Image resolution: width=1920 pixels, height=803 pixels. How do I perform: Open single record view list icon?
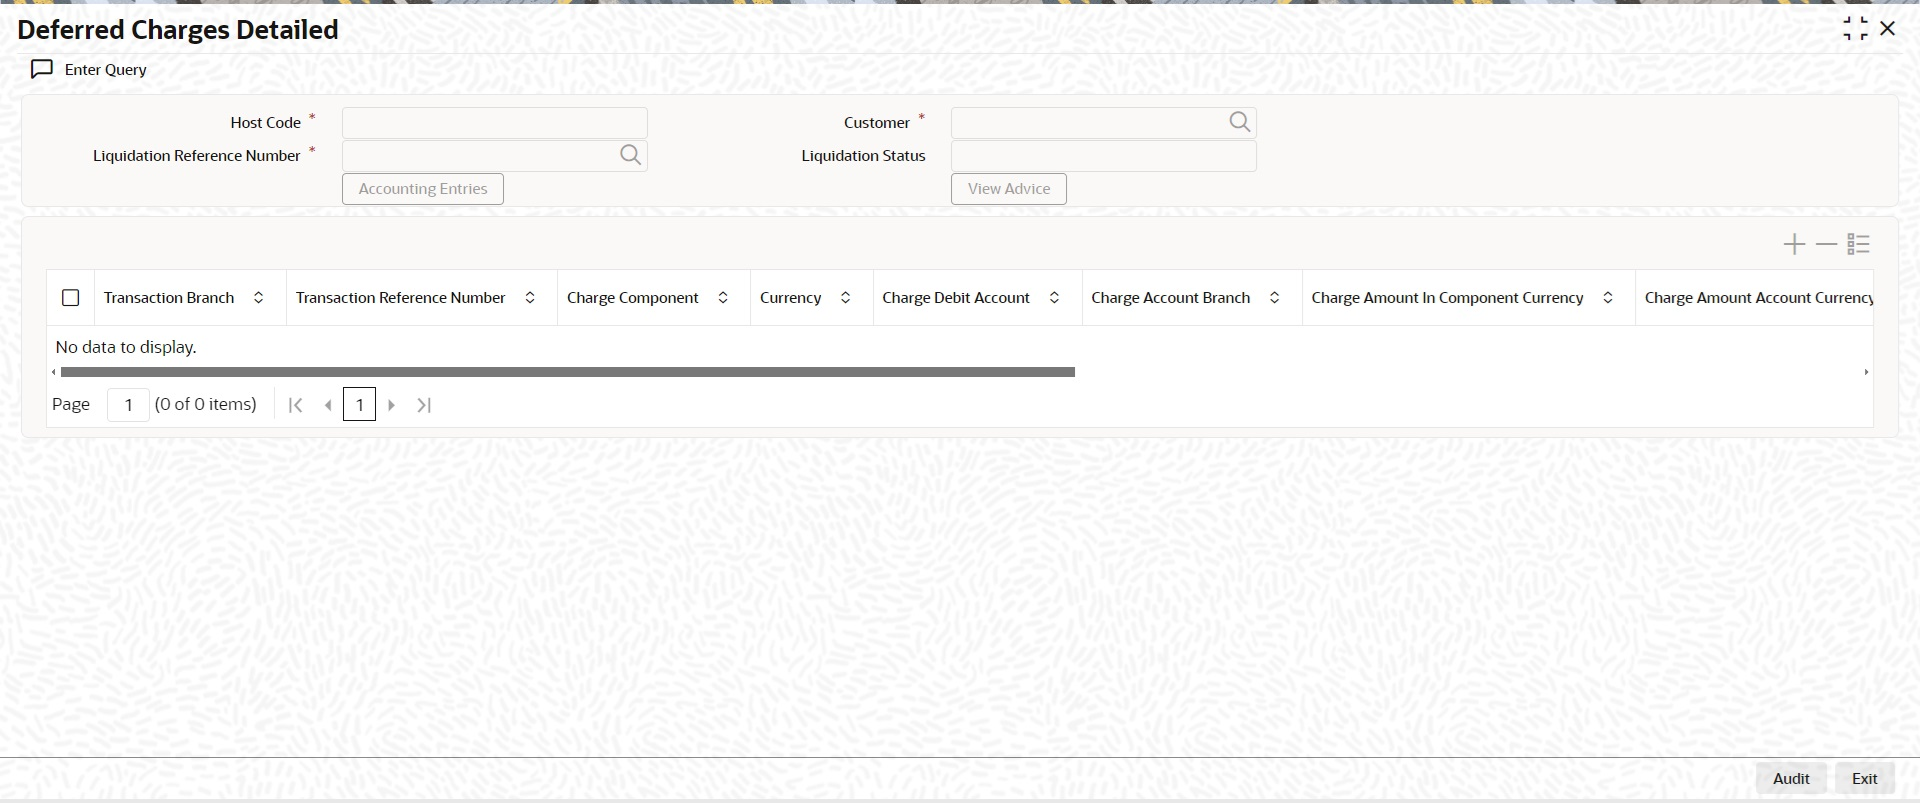coord(1858,244)
